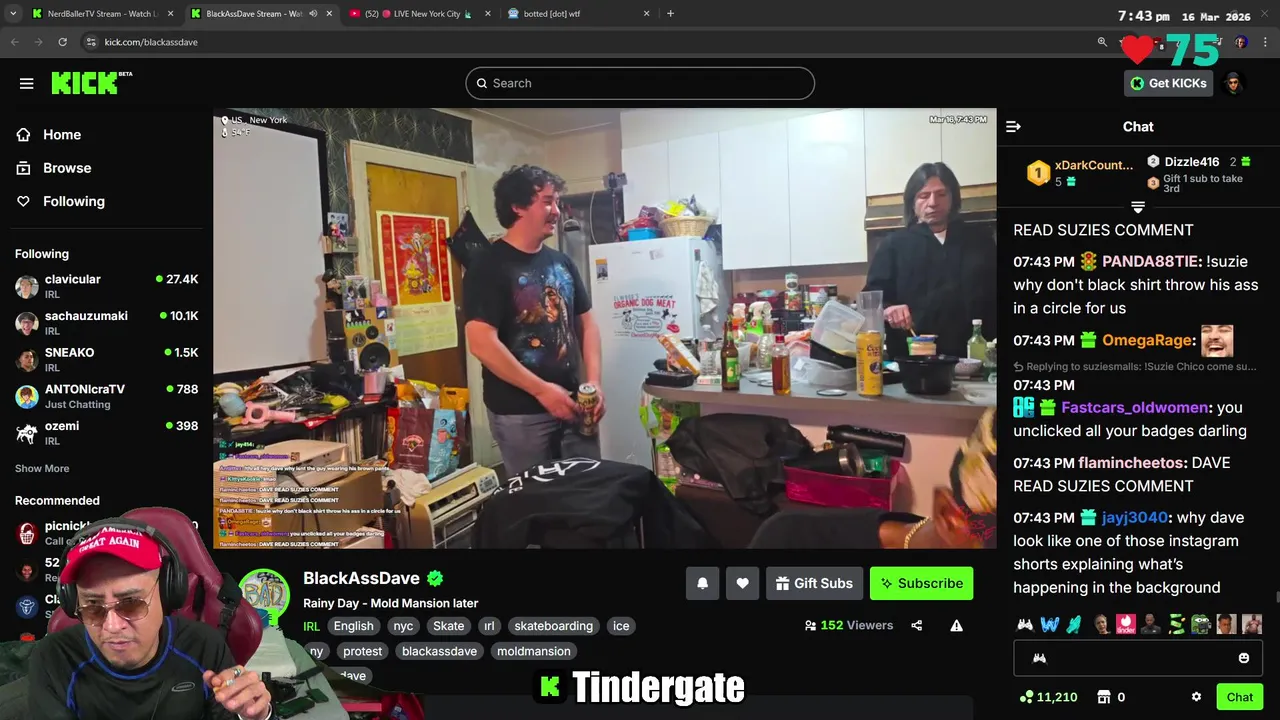Click the Gift Subs button

pos(814,583)
